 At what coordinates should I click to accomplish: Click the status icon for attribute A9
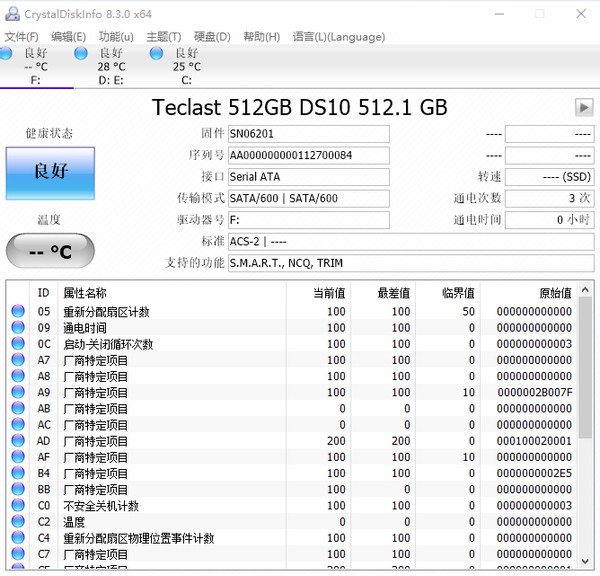point(18,392)
